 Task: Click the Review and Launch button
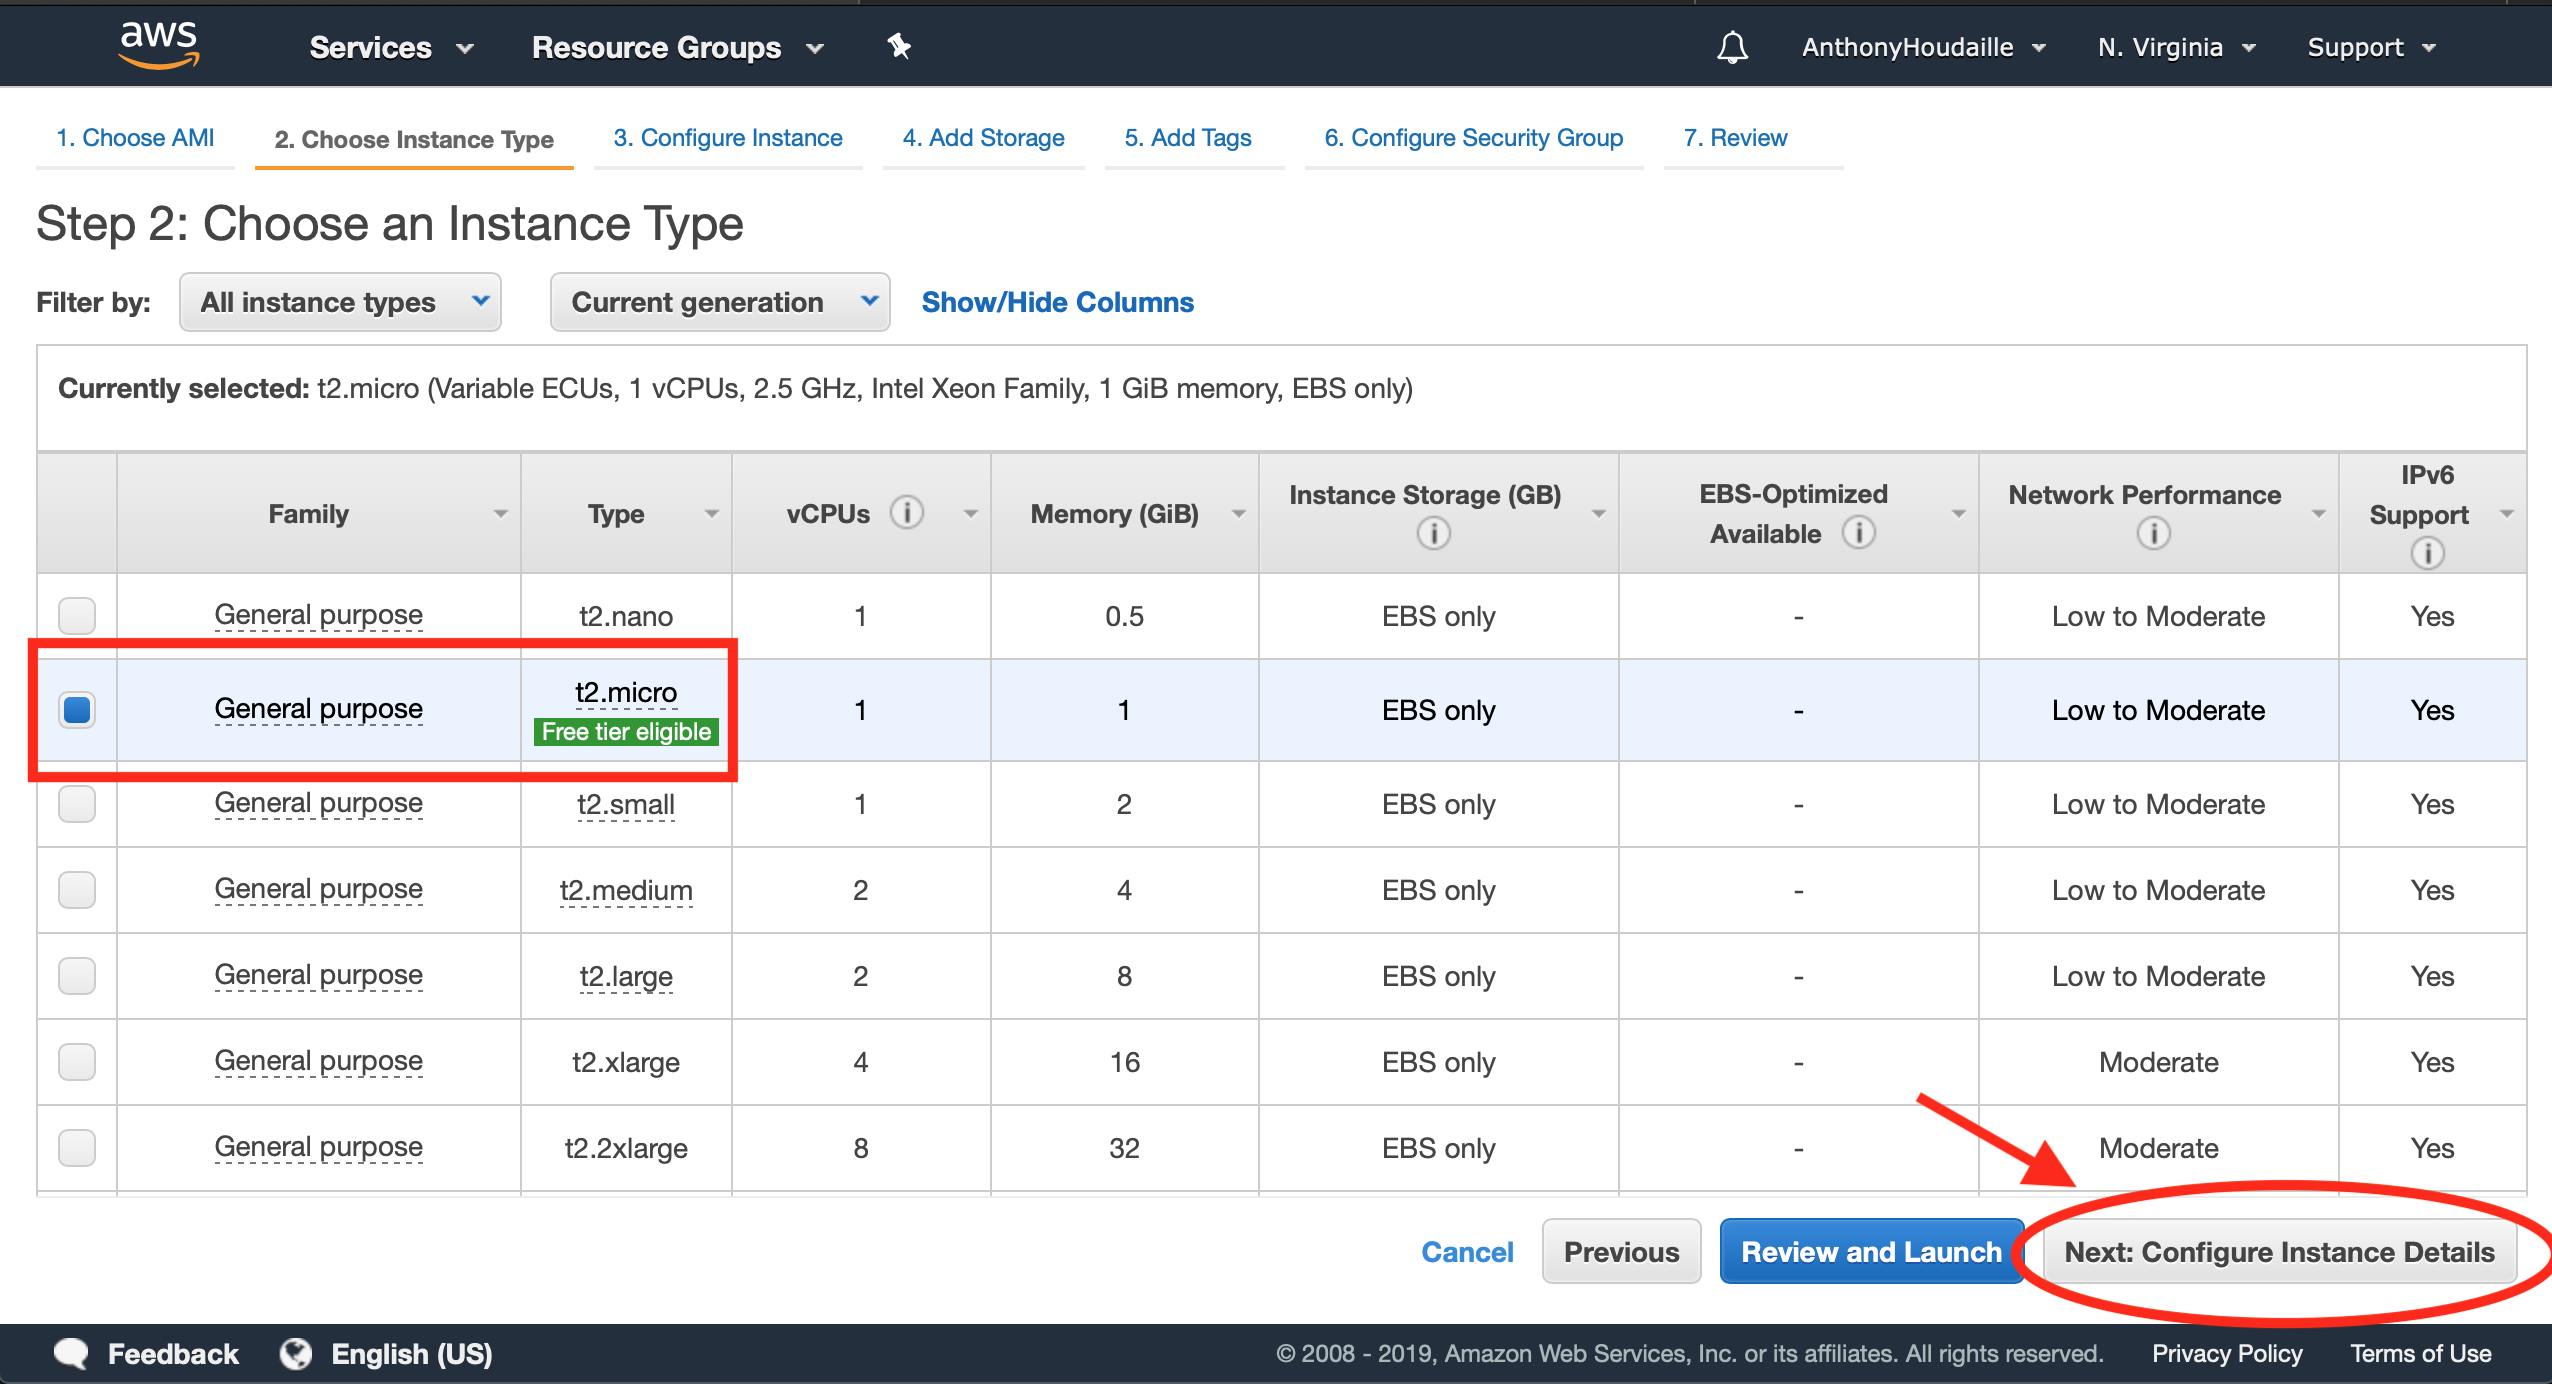(1871, 1251)
